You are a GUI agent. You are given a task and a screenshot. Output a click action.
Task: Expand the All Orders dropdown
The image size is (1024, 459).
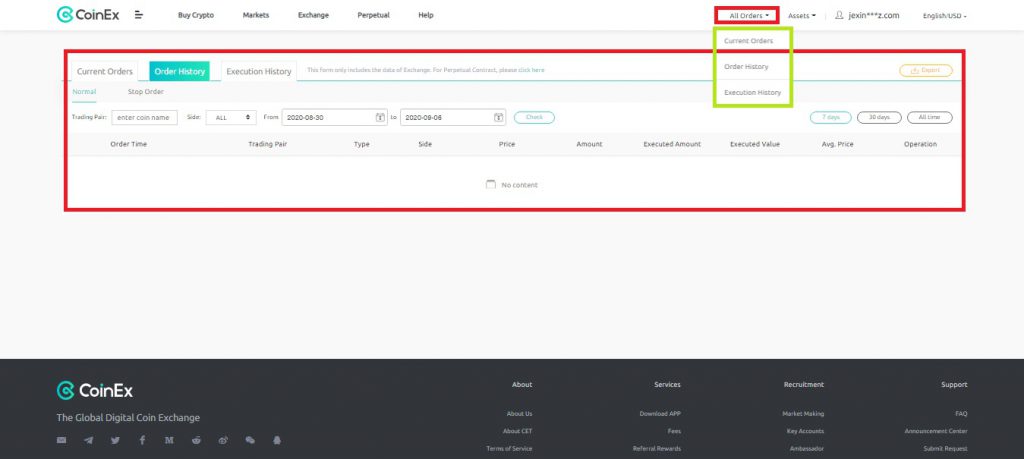click(x=748, y=15)
